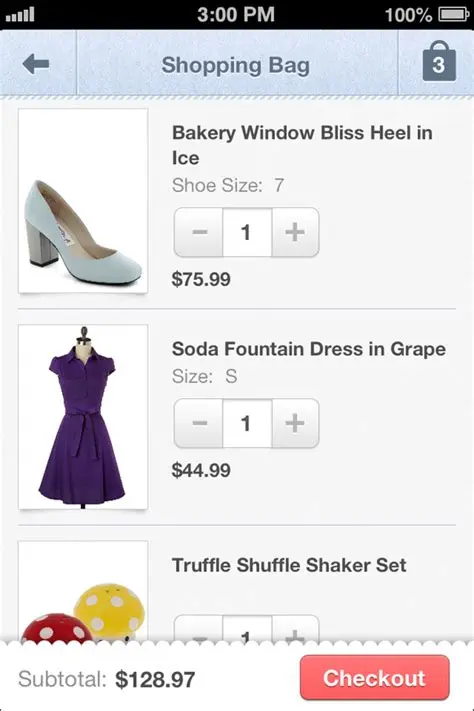
Task: Open the mushroom shaker set thumbnail
Action: pos(83,592)
